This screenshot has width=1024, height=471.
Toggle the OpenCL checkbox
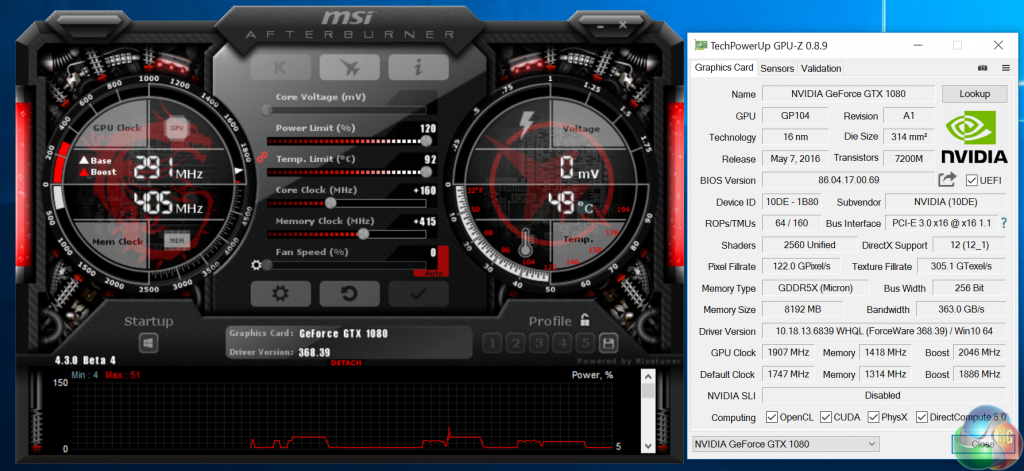pos(771,417)
